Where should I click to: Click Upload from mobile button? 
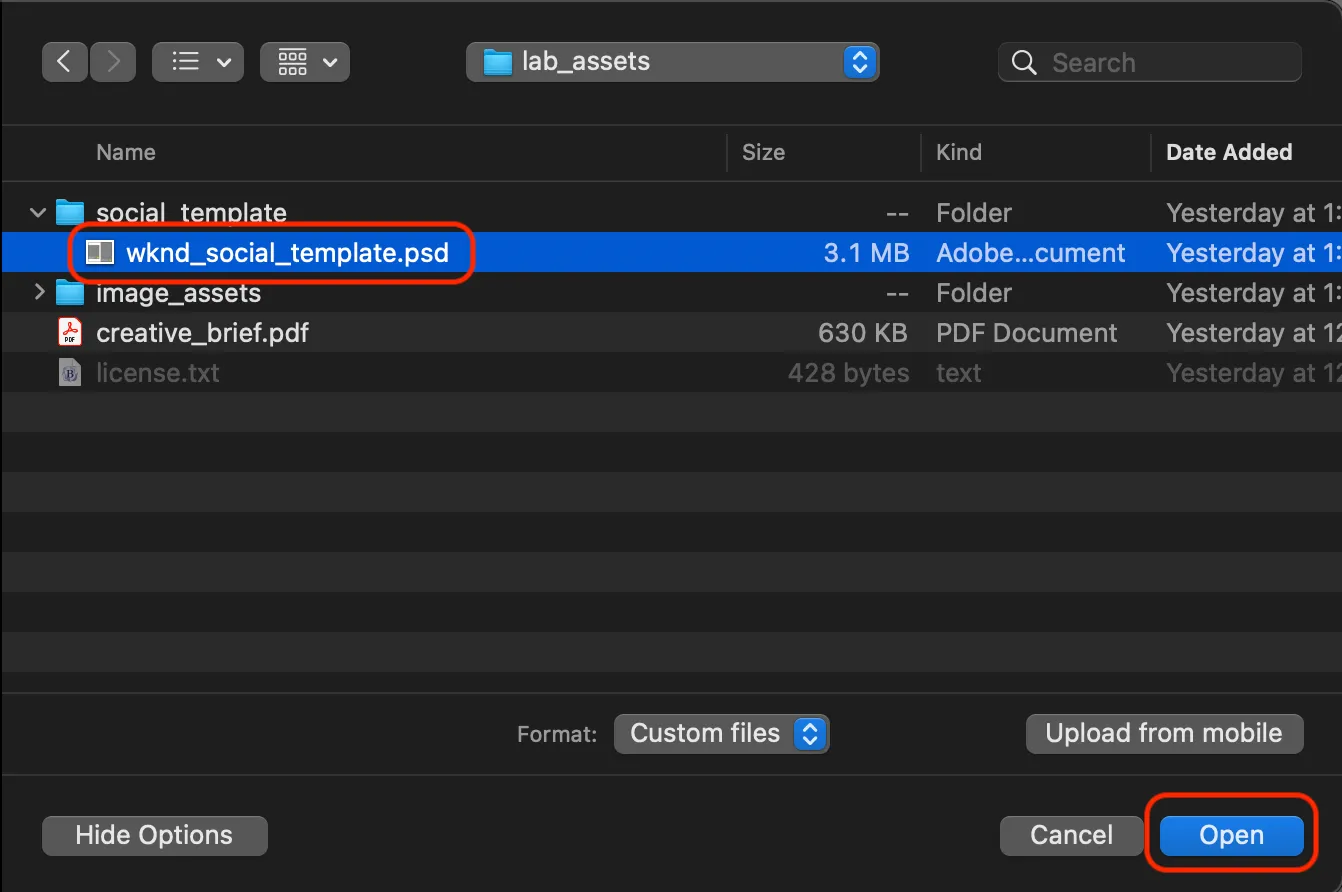tap(1164, 733)
